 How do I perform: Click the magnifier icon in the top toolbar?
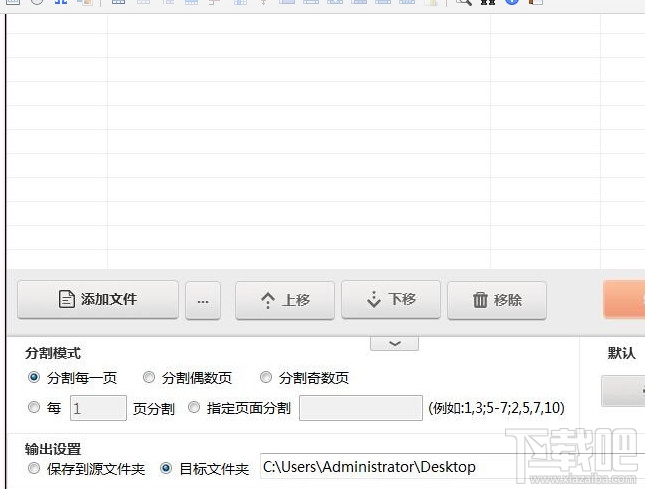pos(464,2)
